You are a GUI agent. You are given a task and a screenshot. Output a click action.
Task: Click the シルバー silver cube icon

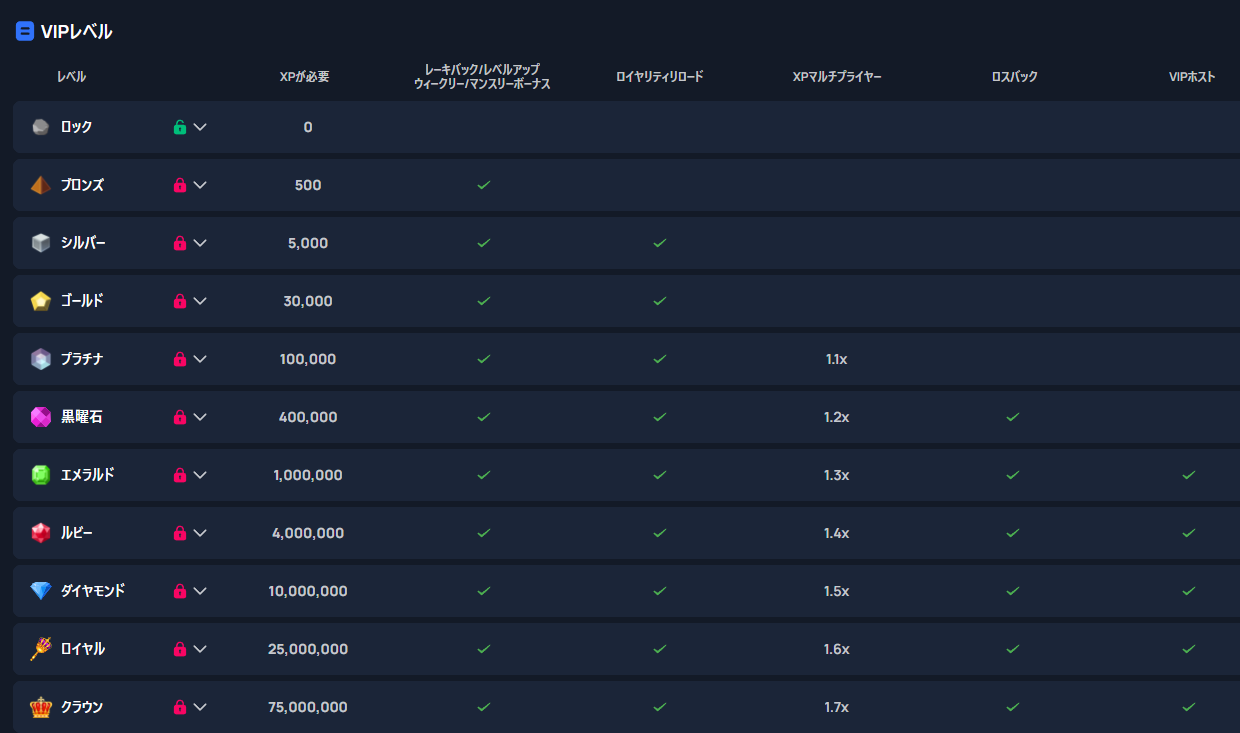tap(40, 243)
